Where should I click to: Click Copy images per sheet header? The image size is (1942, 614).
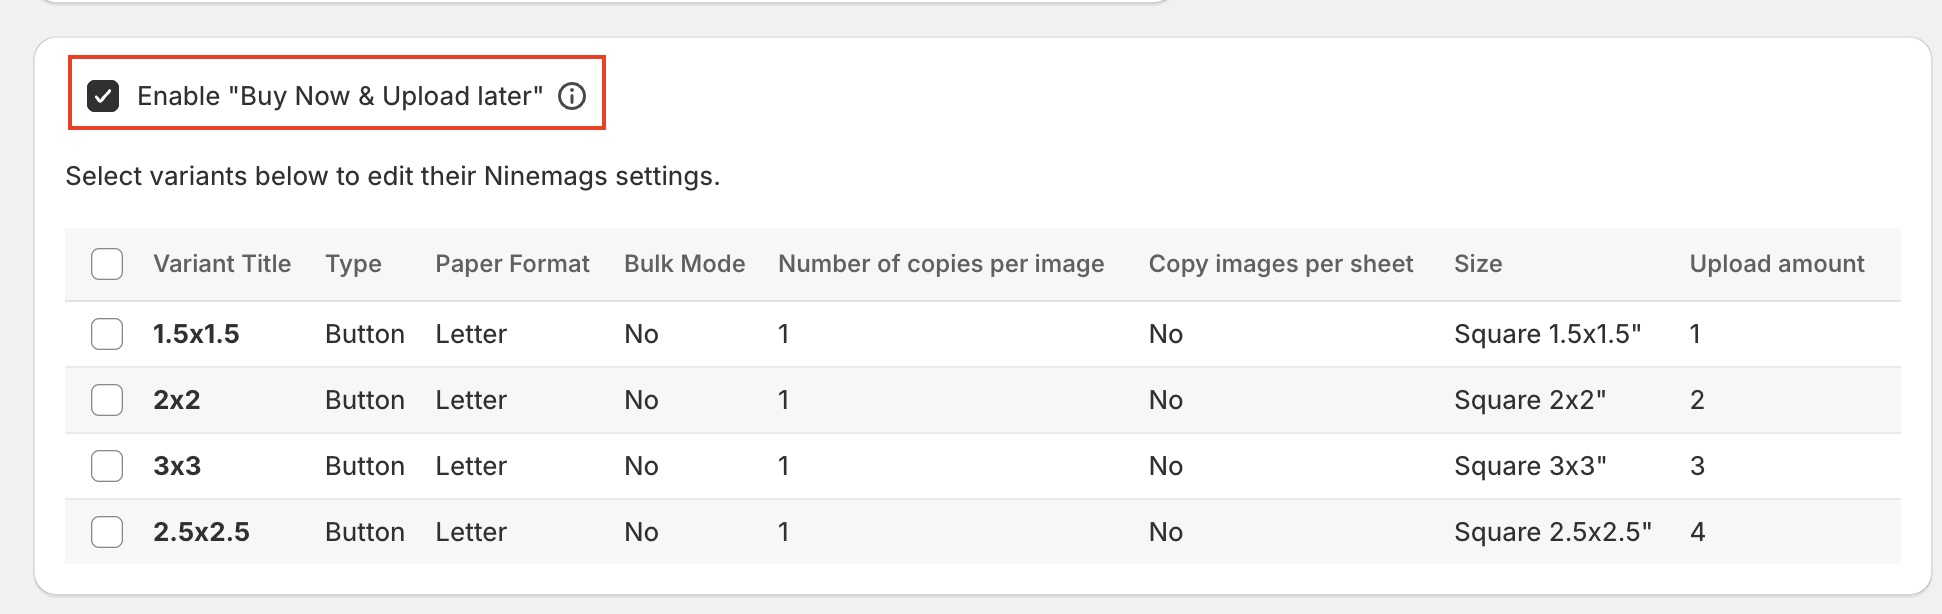(1280, 264)
